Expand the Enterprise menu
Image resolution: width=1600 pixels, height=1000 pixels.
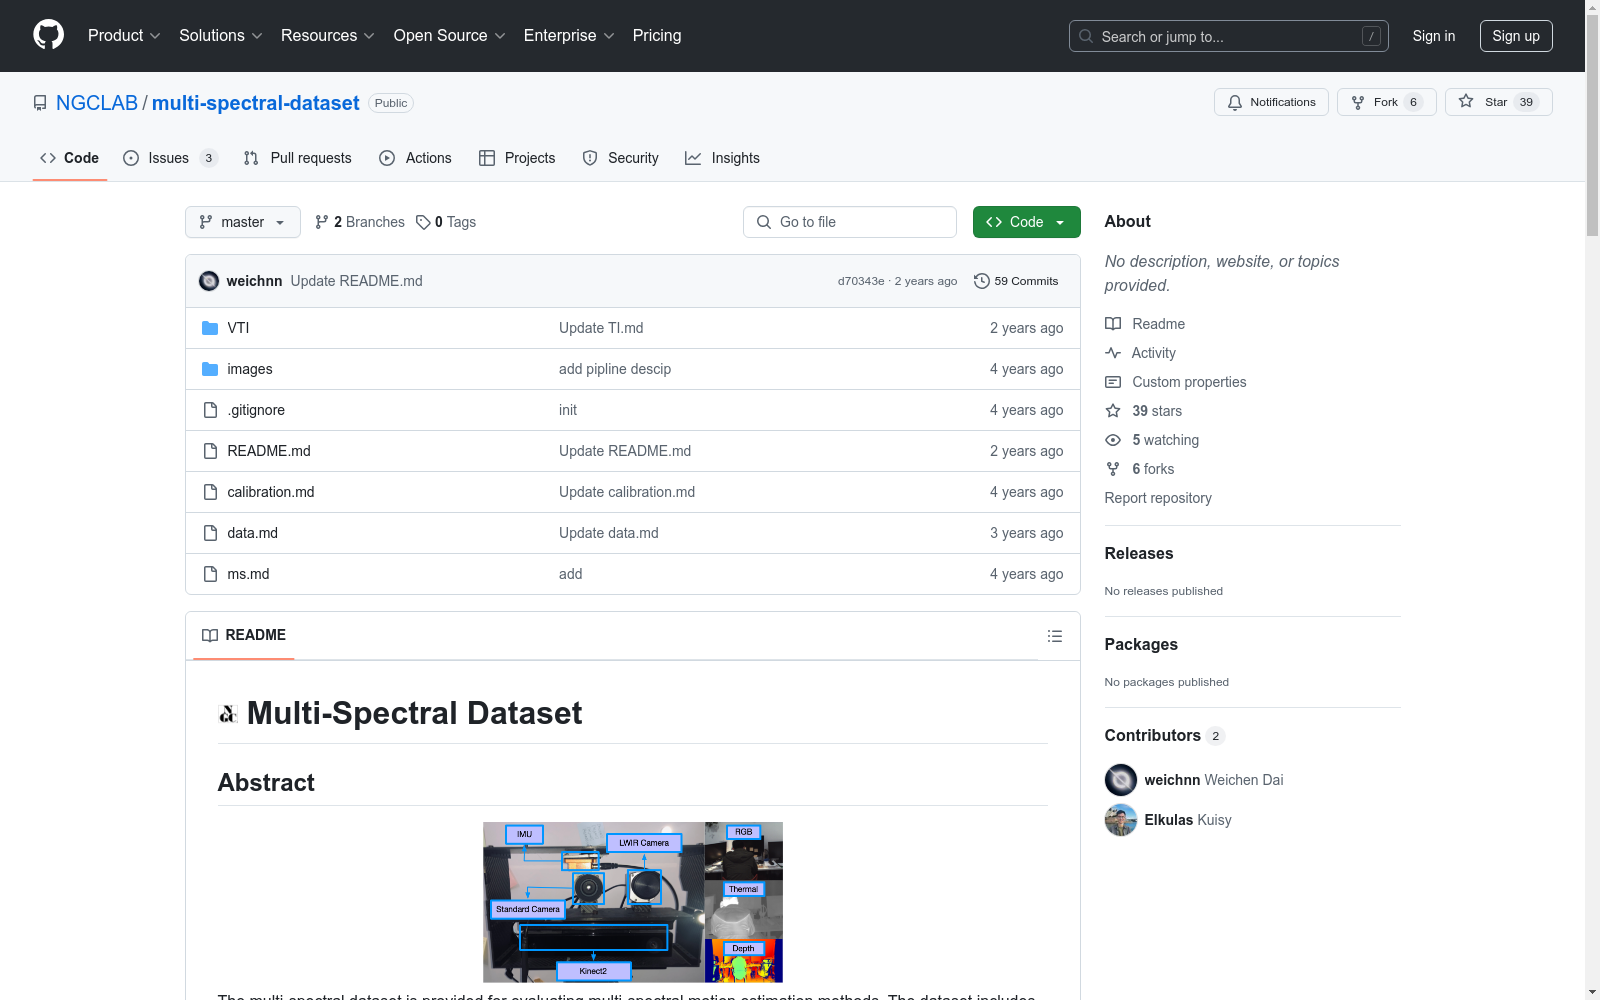coord(569,35)
